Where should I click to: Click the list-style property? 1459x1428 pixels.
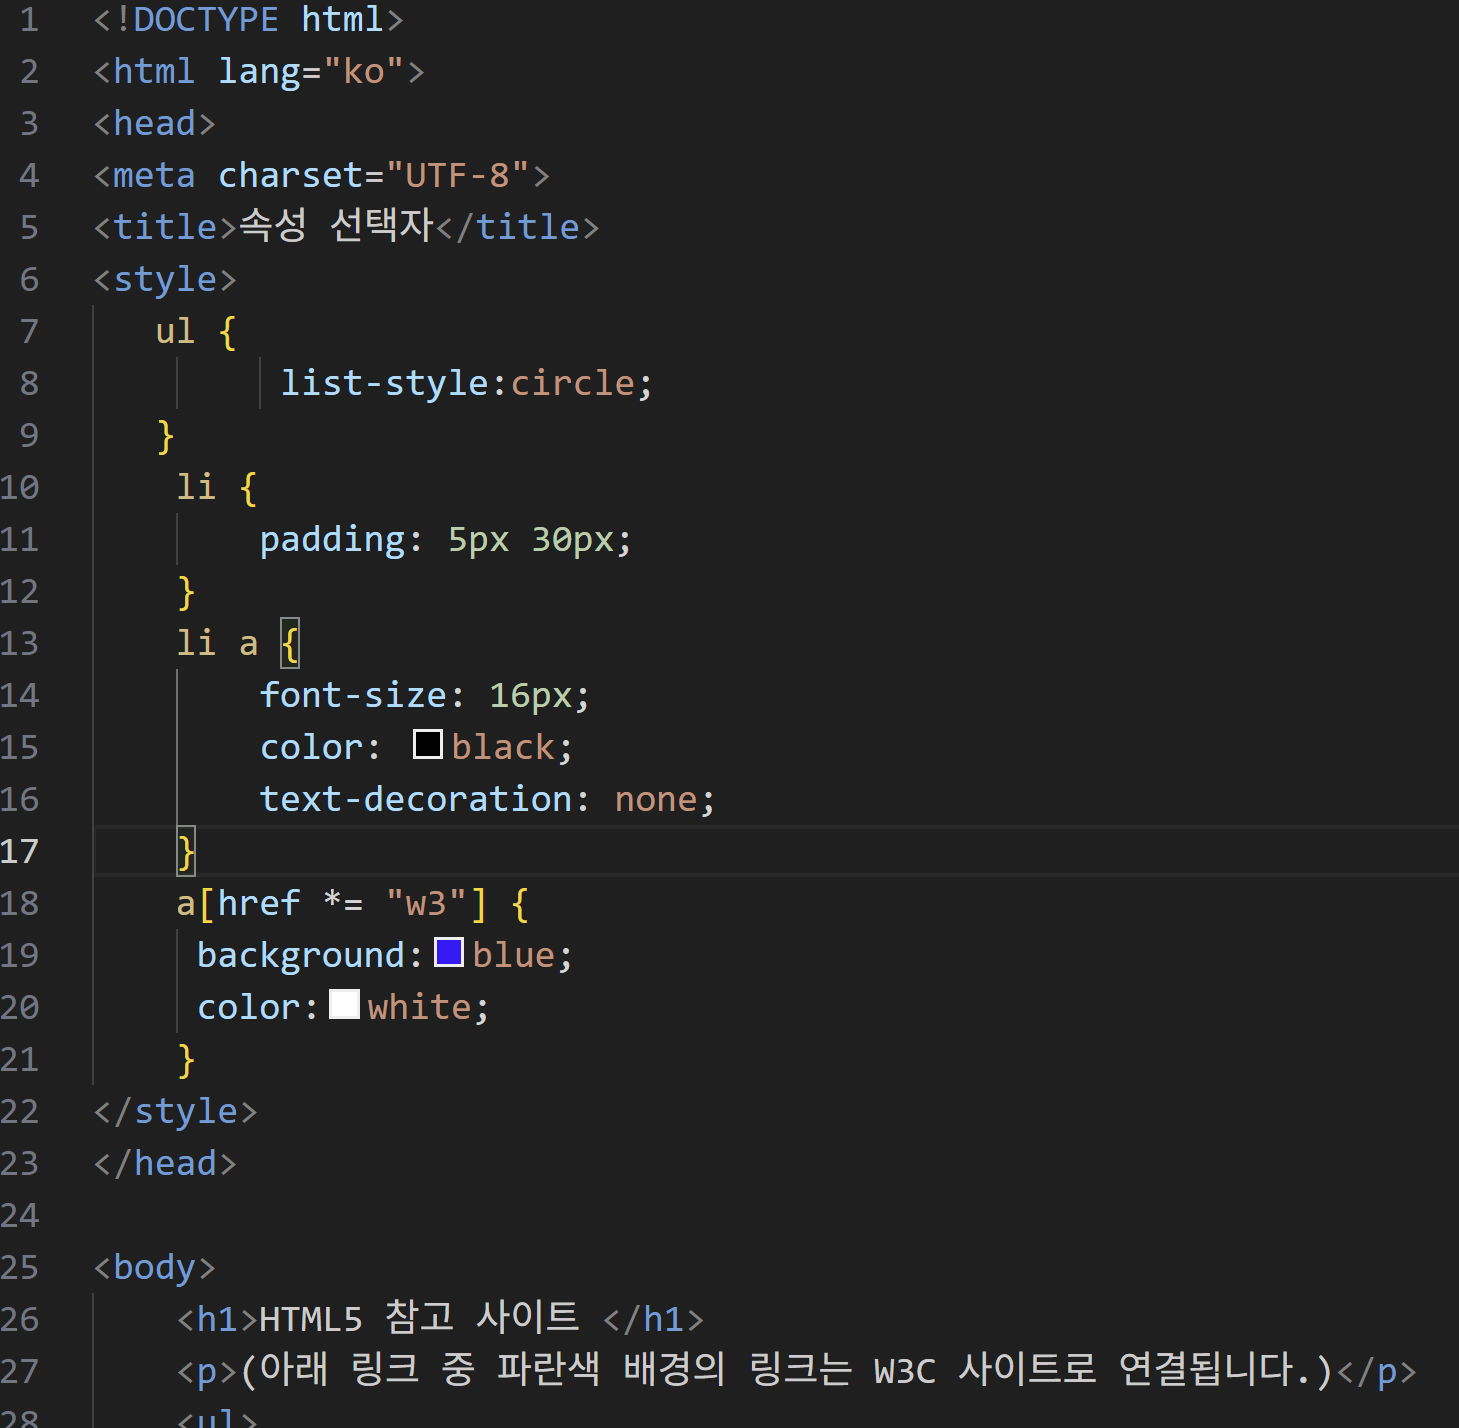[385, 383]
